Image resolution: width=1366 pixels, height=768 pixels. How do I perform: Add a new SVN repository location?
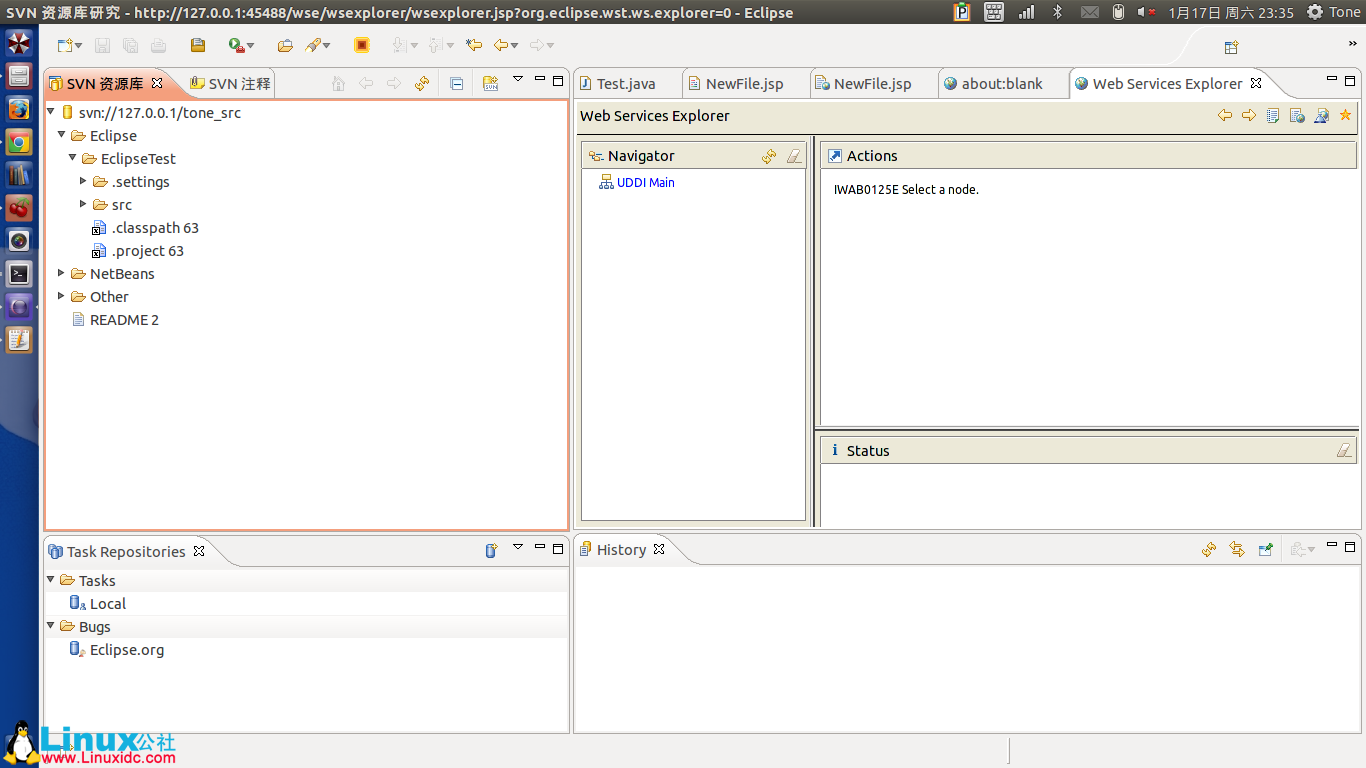coord(490,84)
